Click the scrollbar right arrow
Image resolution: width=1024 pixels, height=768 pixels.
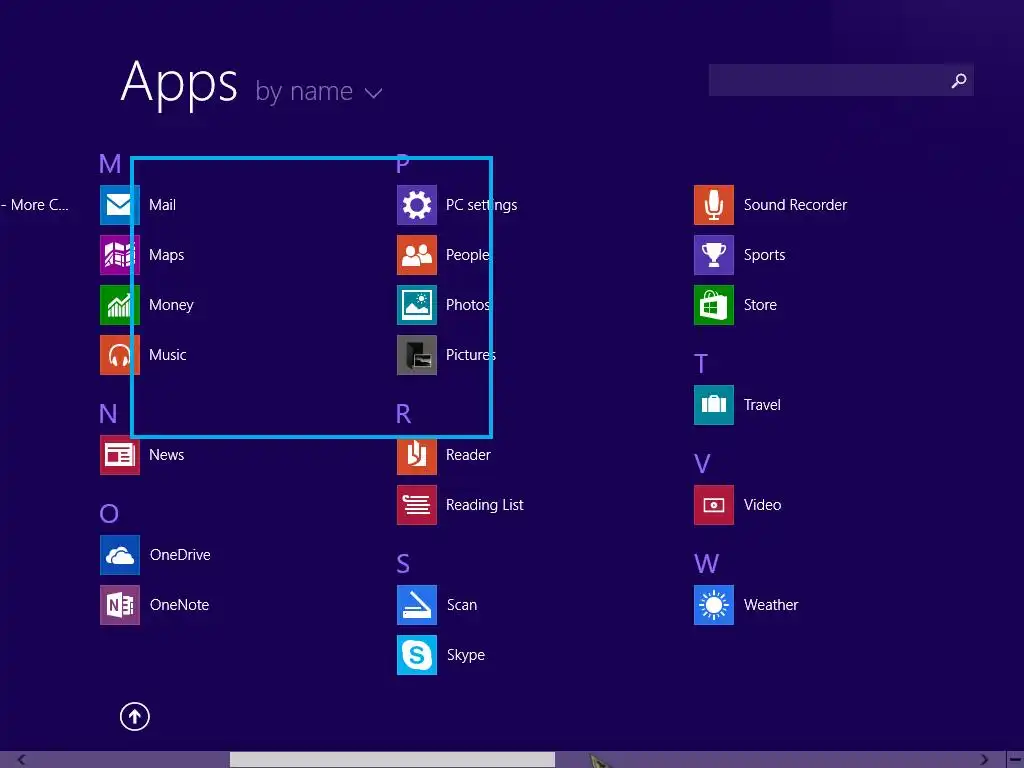point(984,760)
